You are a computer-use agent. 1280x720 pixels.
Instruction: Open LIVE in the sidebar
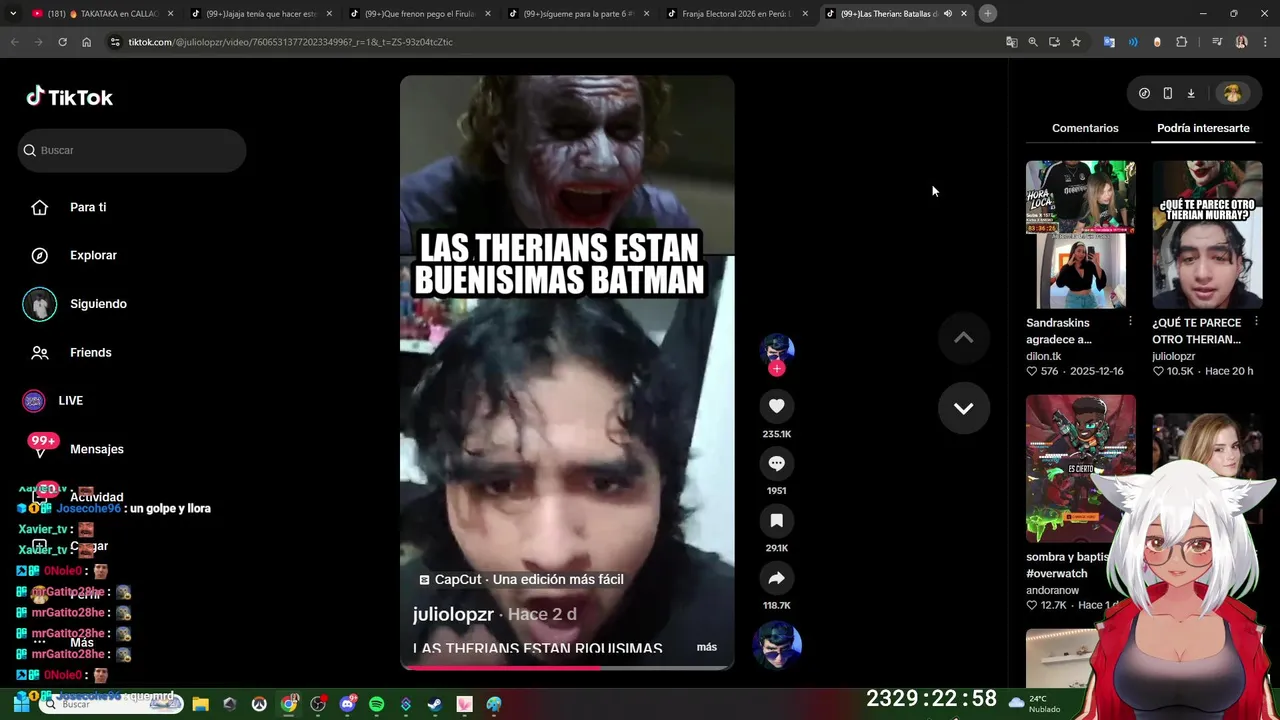(x=70, y=401)
